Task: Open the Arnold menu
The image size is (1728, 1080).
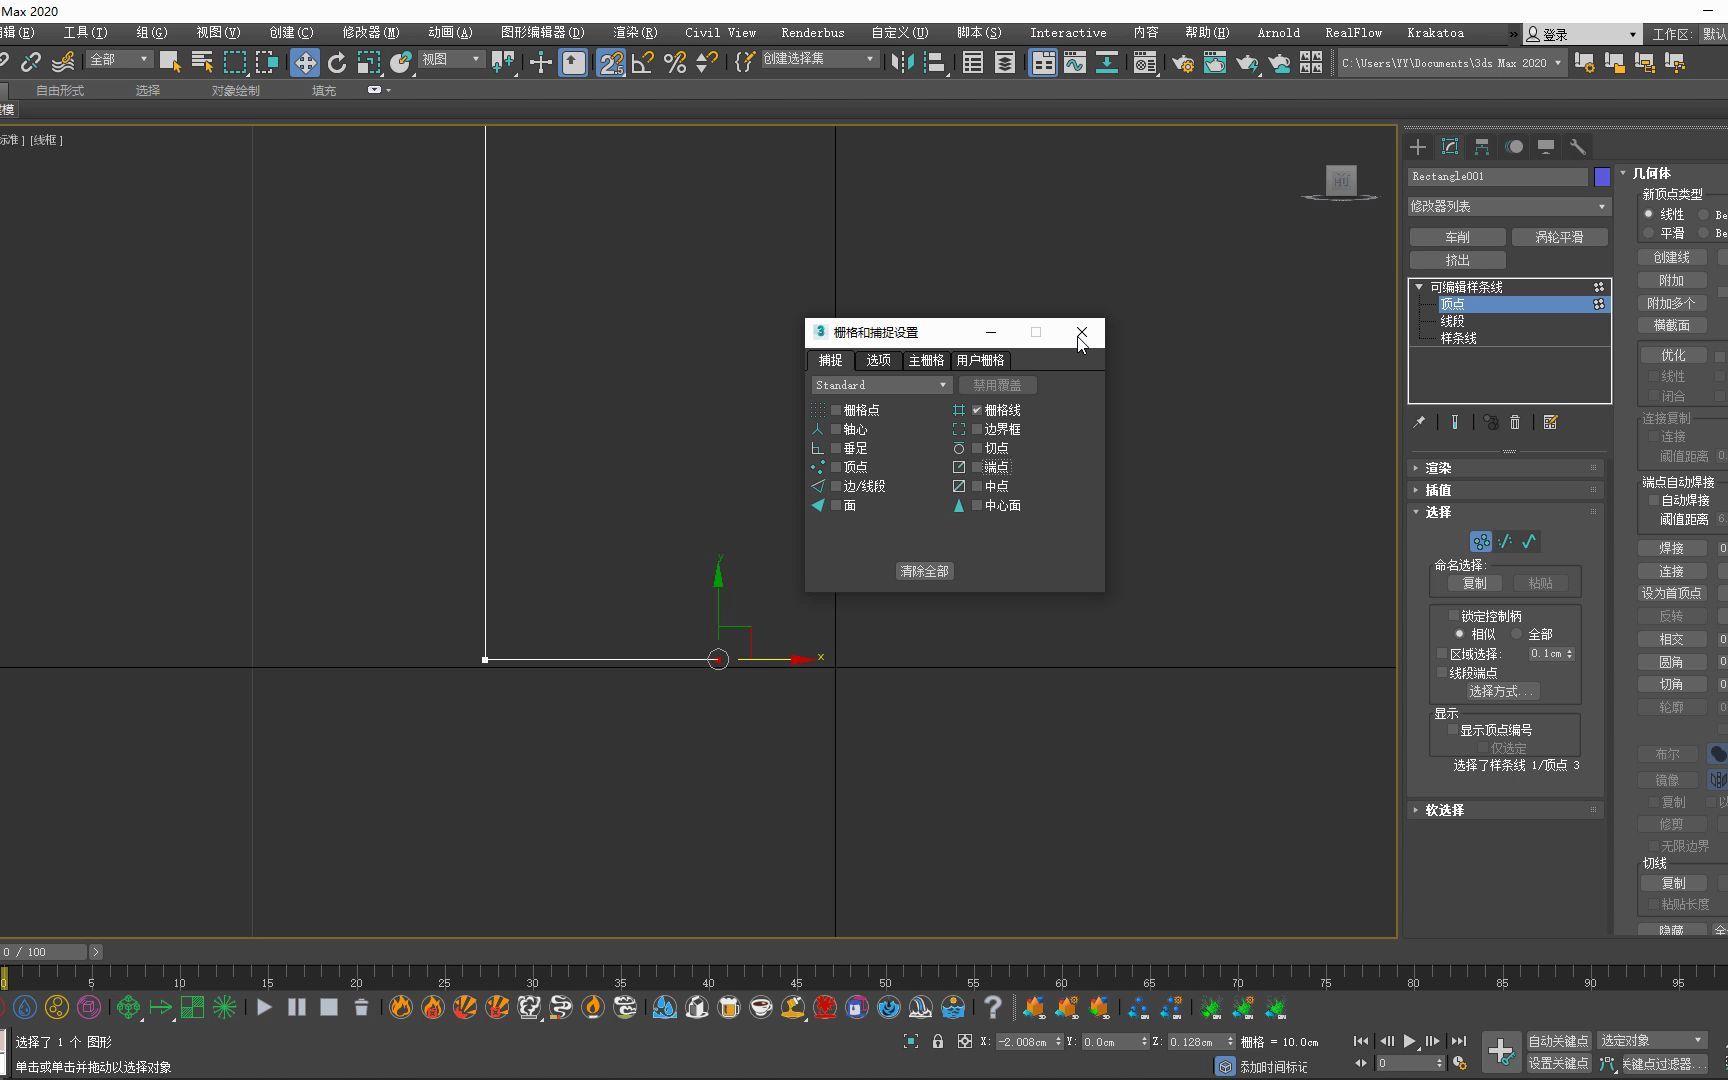Action: [x=1279, y=33]
